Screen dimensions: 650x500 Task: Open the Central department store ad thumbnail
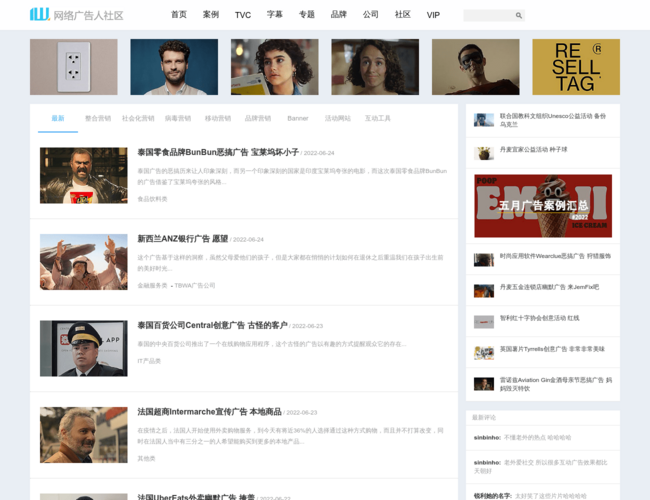(83, 348)
